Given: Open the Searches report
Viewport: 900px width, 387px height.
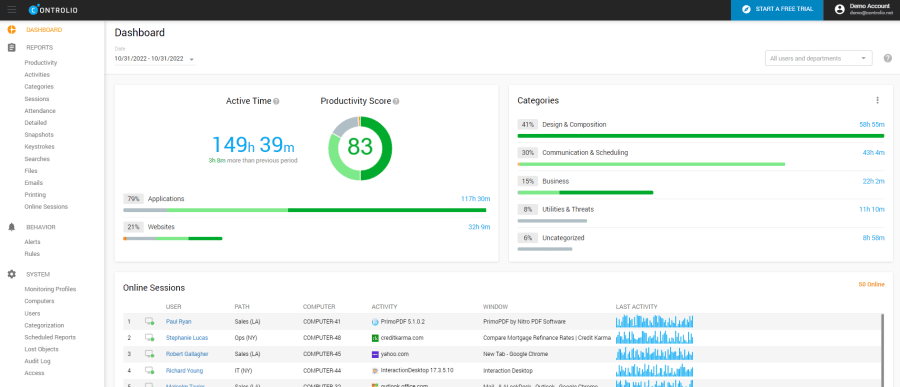Looking at the screenshot, I should [37, 159].
